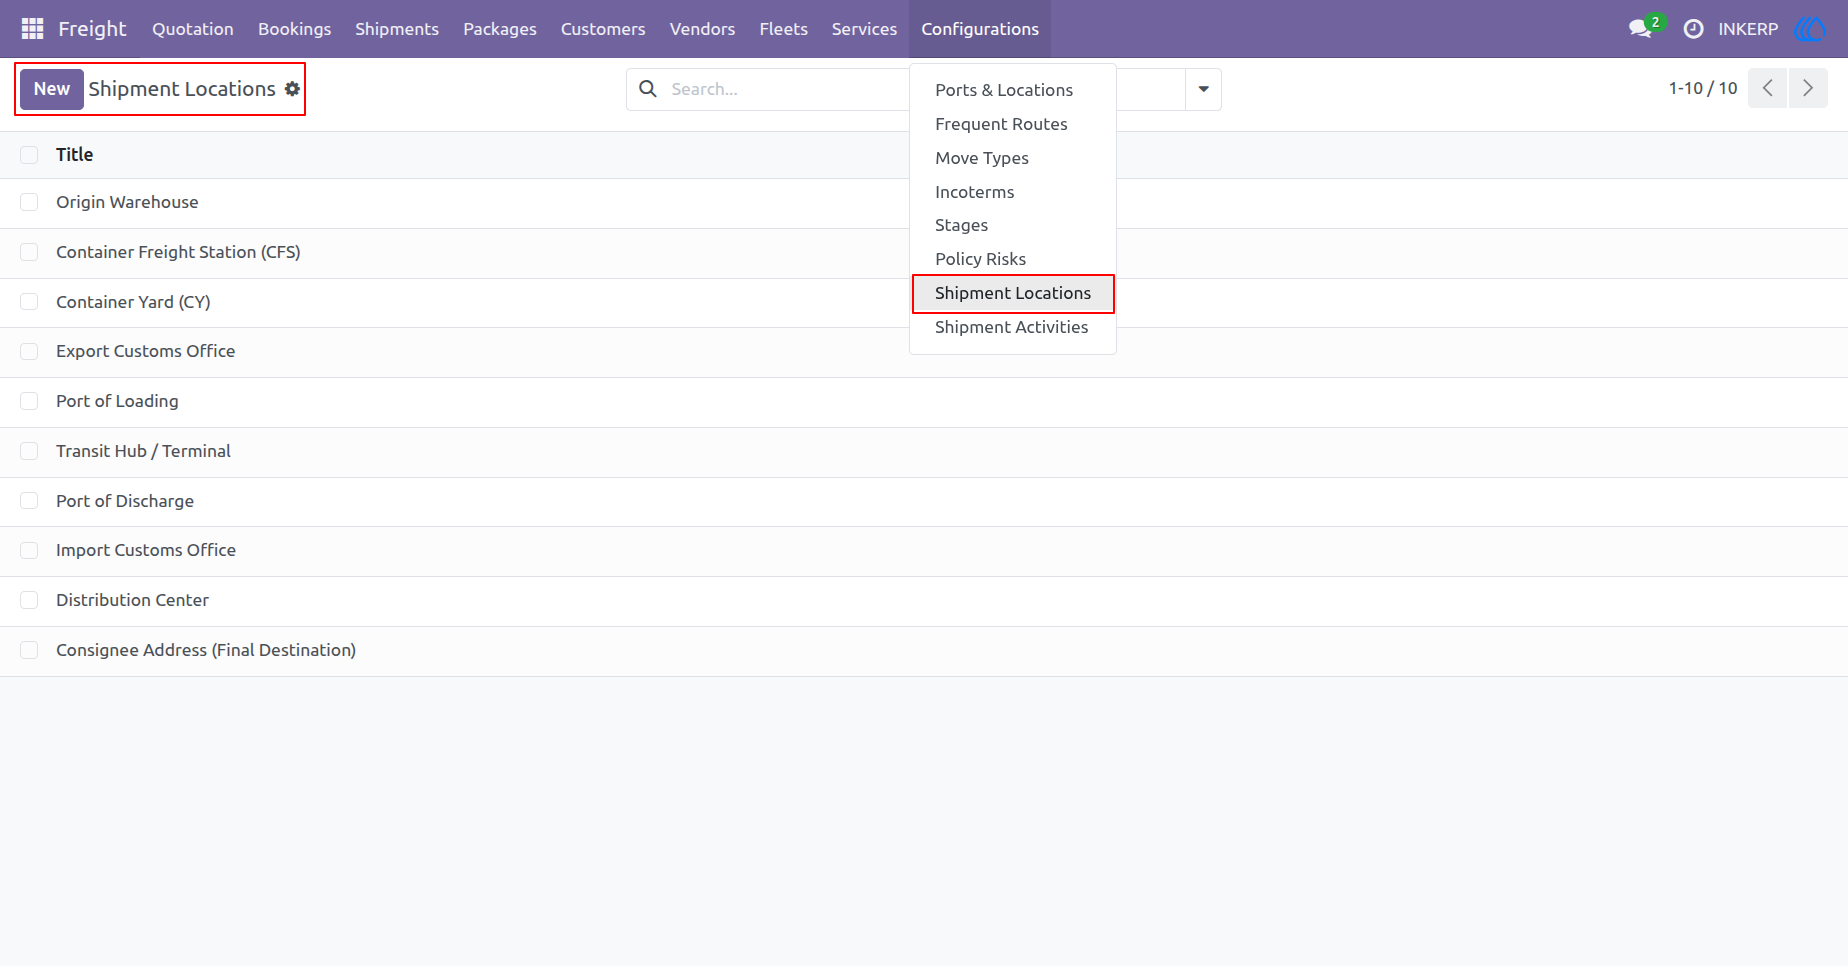
Task: Click the user avatar logo icon
Action: click(x=1810, y=29)
